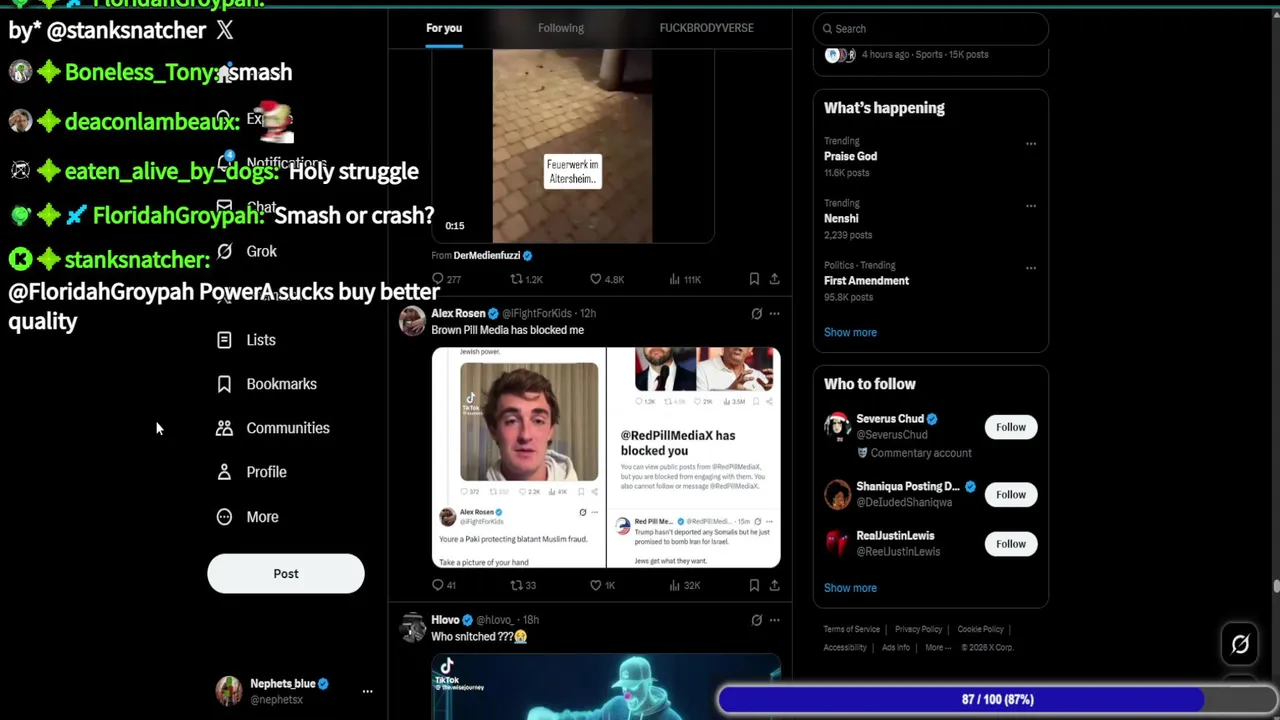The height and width of the screenshot is (720, 1280).
Task: View analytics of Alex Rosen's post
Action: (x=684, y=585)
